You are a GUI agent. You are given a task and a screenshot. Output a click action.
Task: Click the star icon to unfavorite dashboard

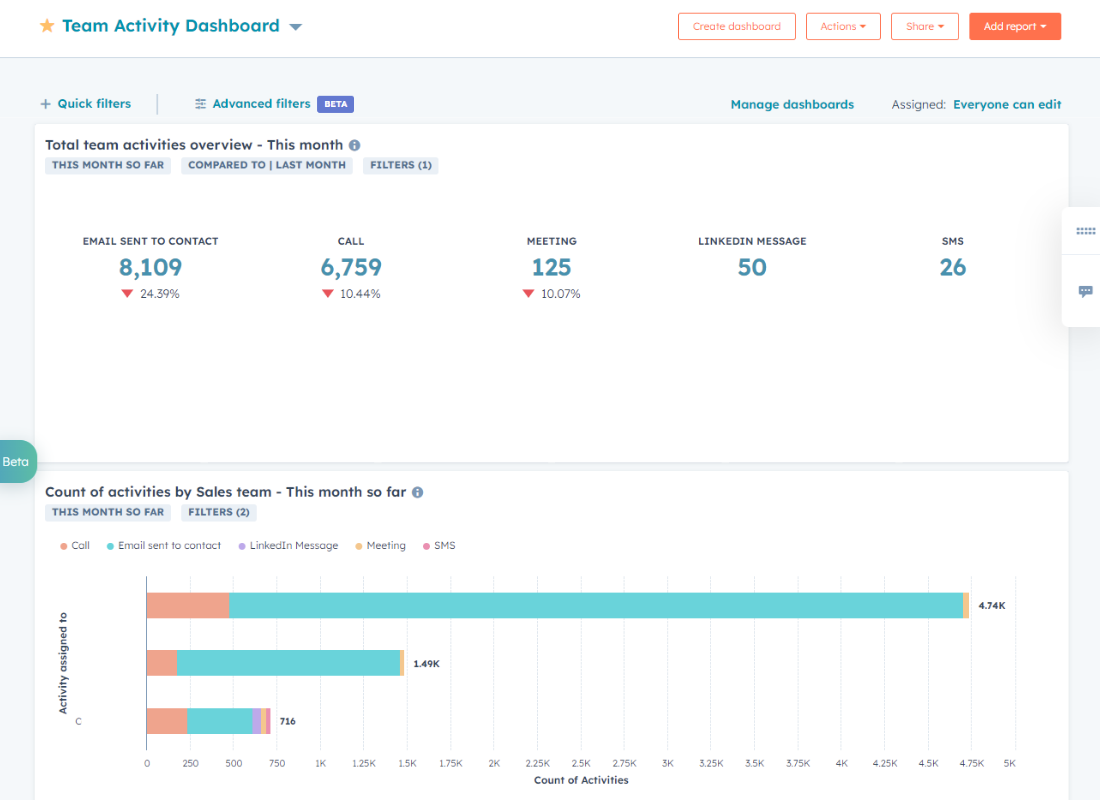point(47,25)
